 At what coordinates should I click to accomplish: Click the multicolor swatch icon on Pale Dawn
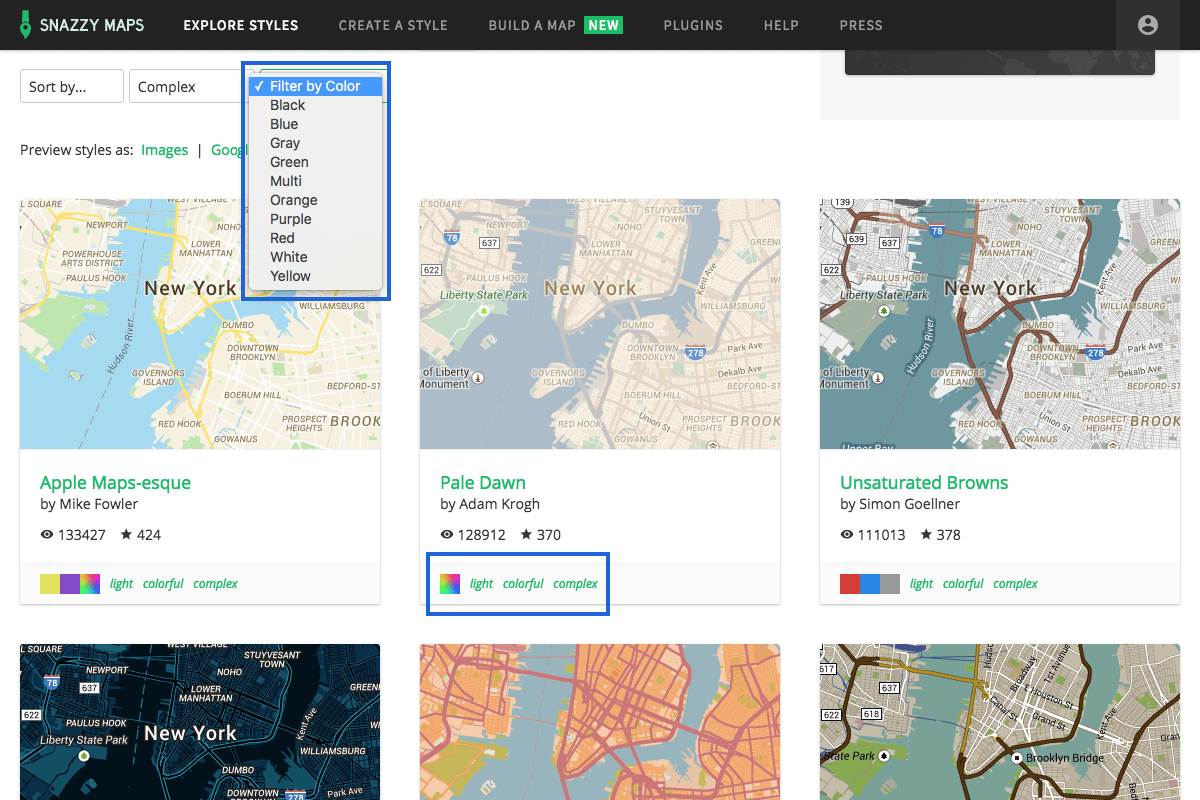450,584
